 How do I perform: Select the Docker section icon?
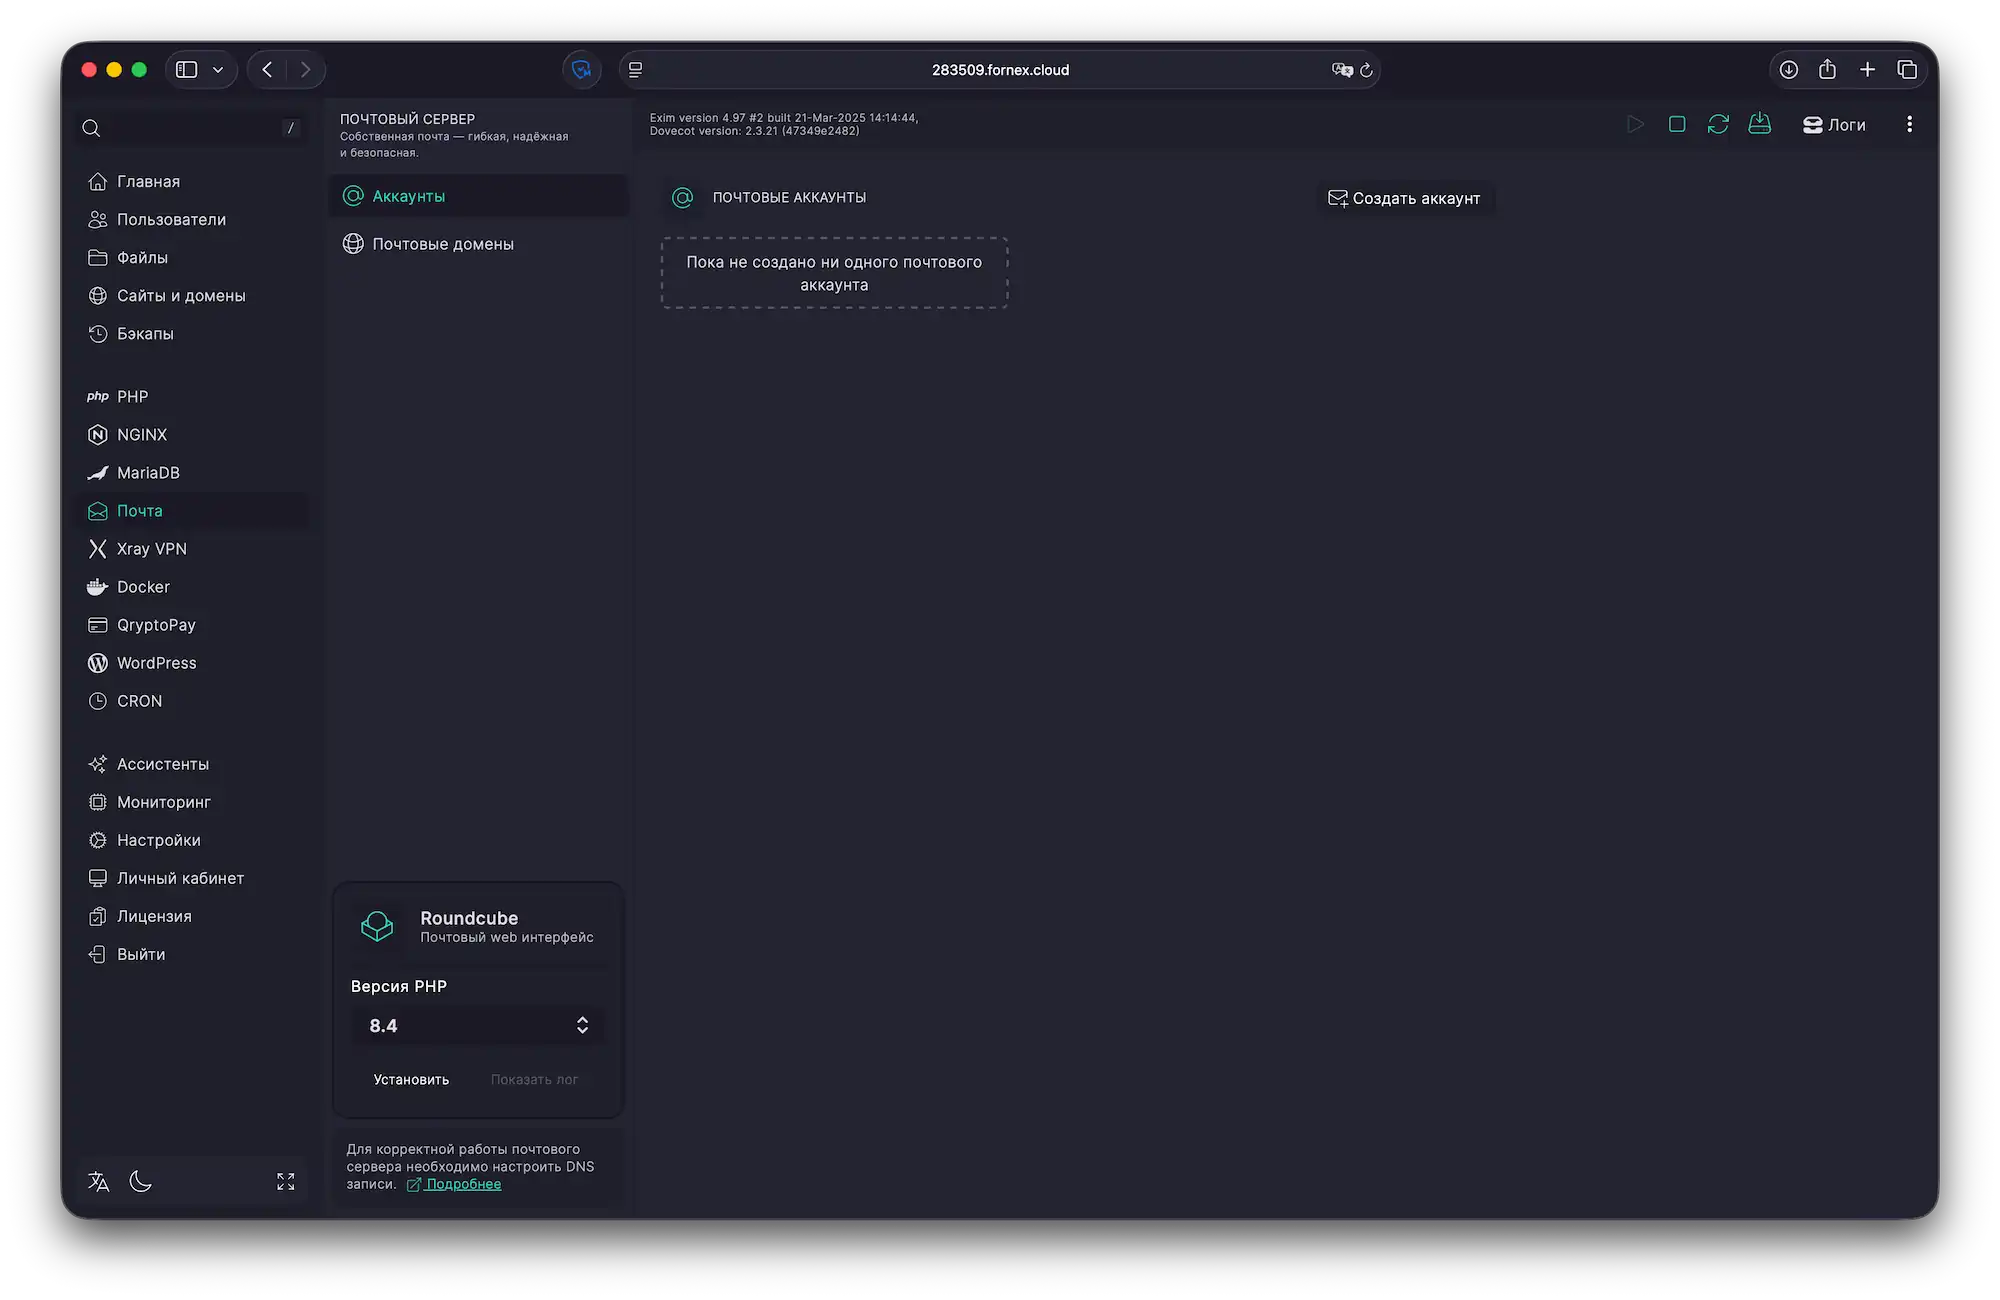click(x=97, y=586)
